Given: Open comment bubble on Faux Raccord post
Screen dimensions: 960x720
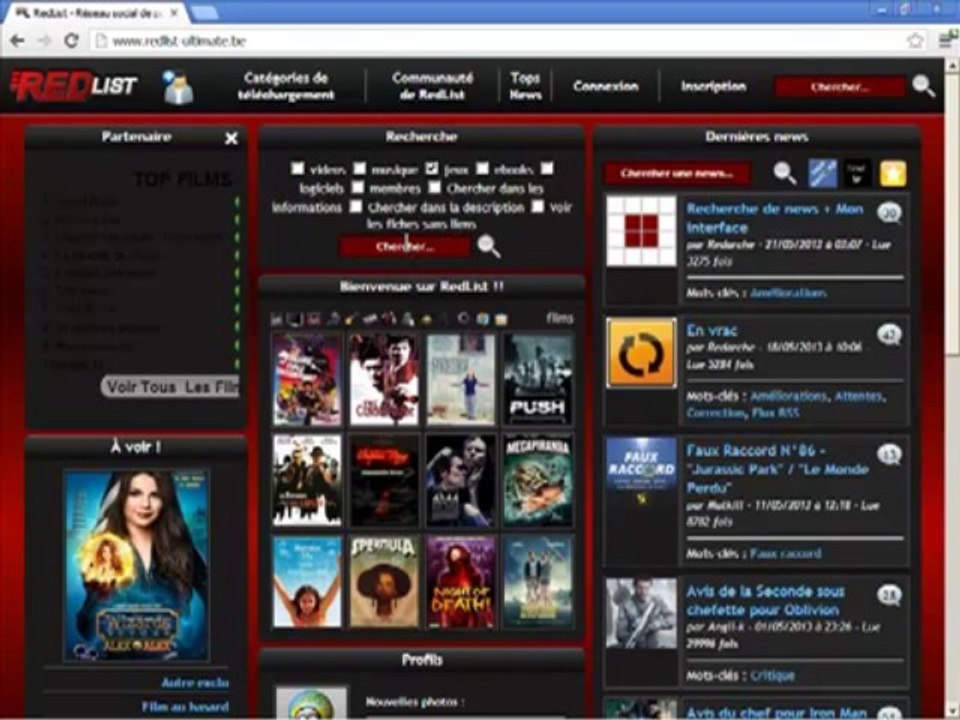Looking at the screenshot, I should tap(889, 454).
